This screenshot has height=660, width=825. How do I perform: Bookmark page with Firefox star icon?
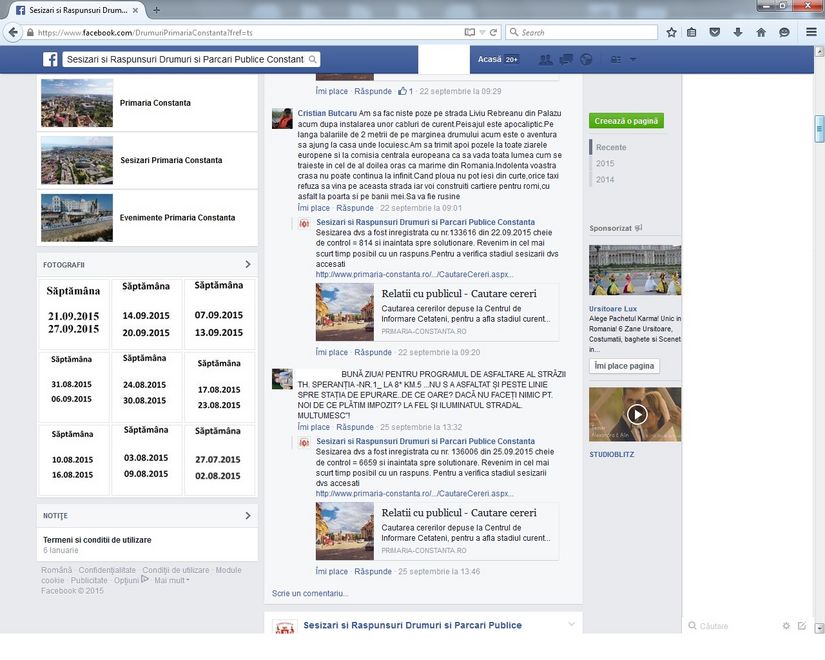pos(671,32)
